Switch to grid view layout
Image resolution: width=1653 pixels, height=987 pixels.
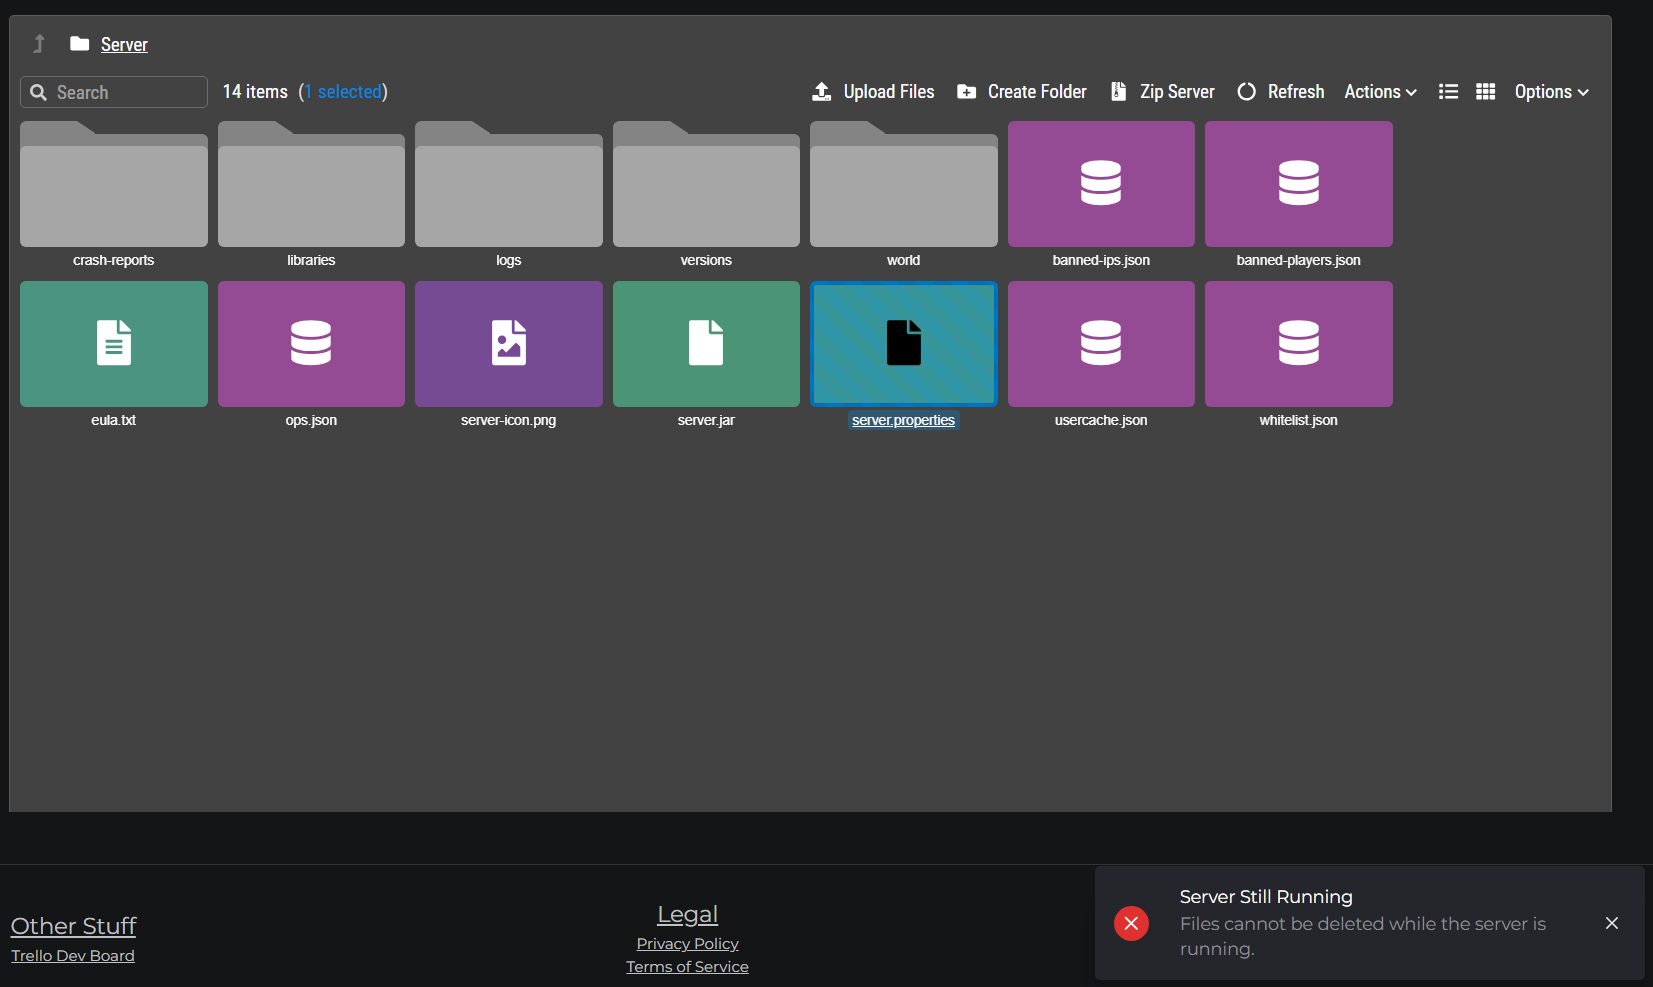(x=1486, y=92)
